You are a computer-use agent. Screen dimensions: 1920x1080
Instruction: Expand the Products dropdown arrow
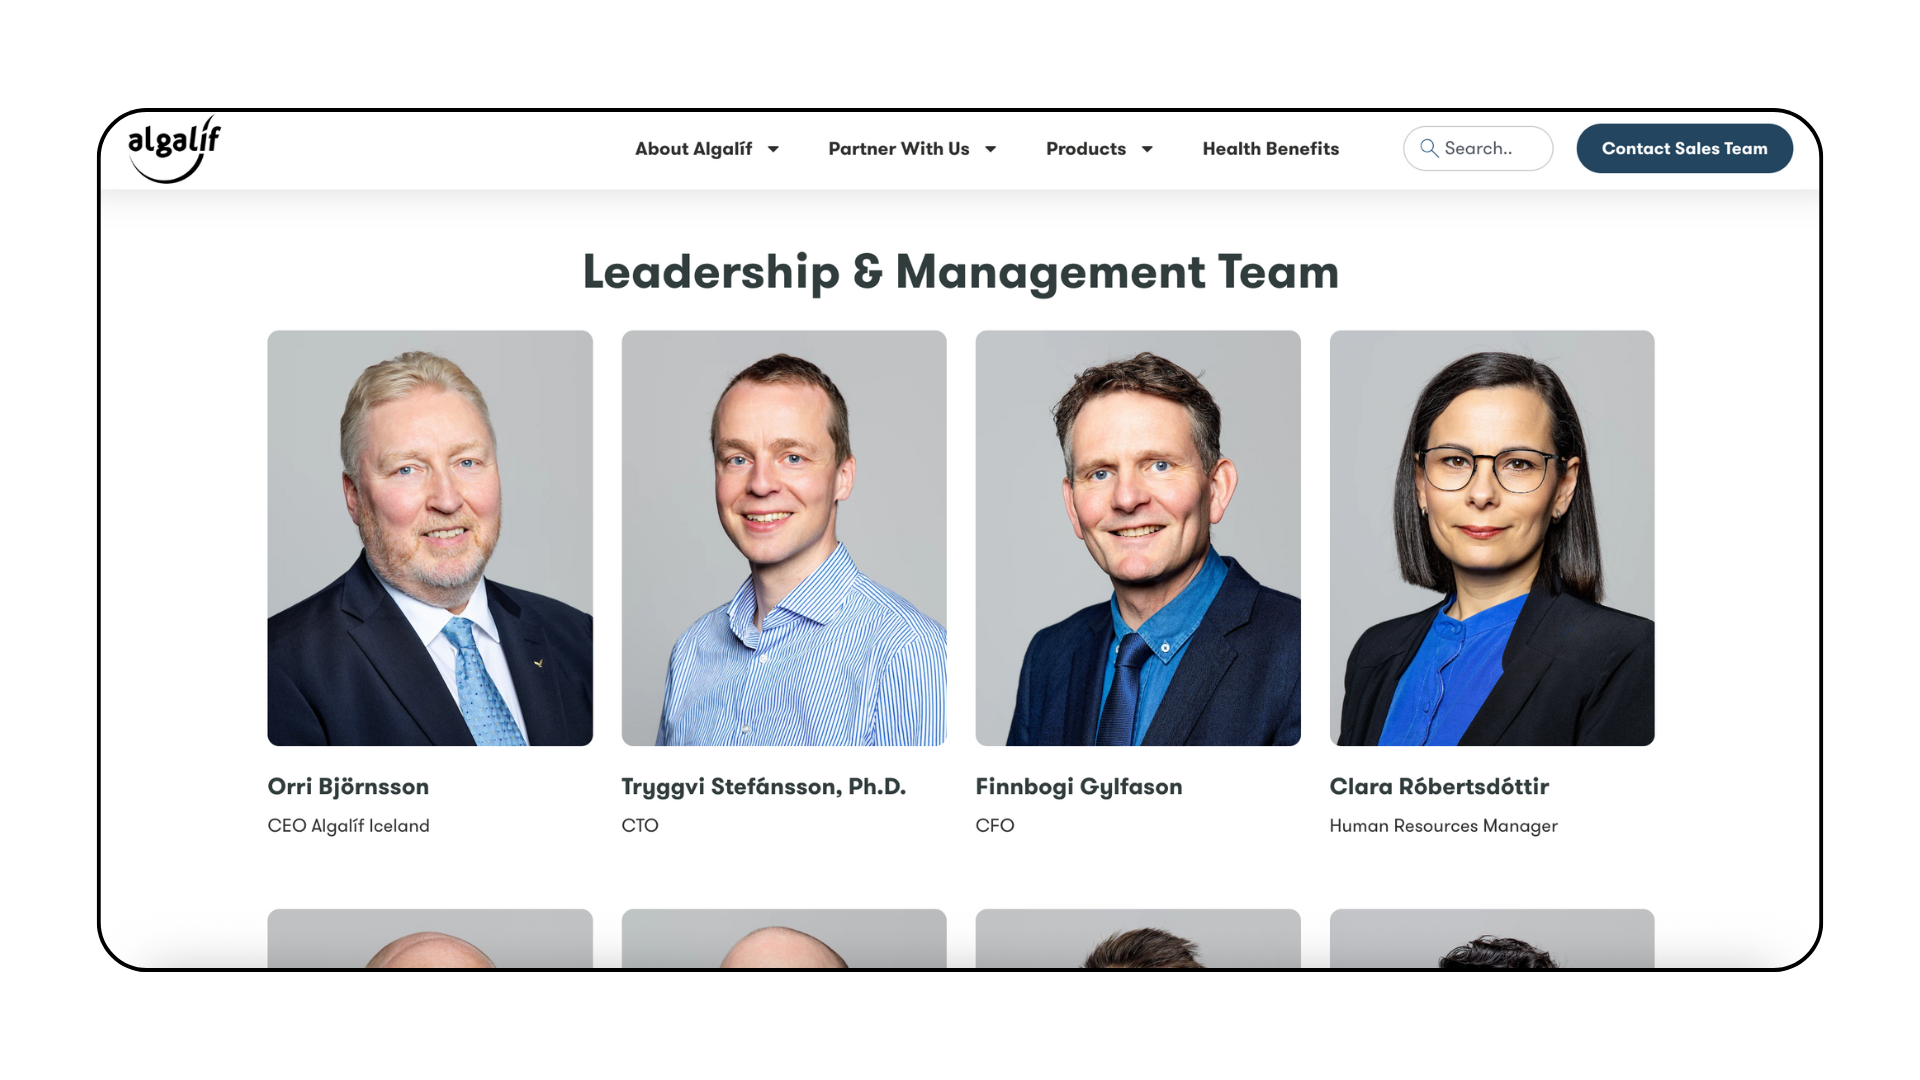tap(1147, 149)
